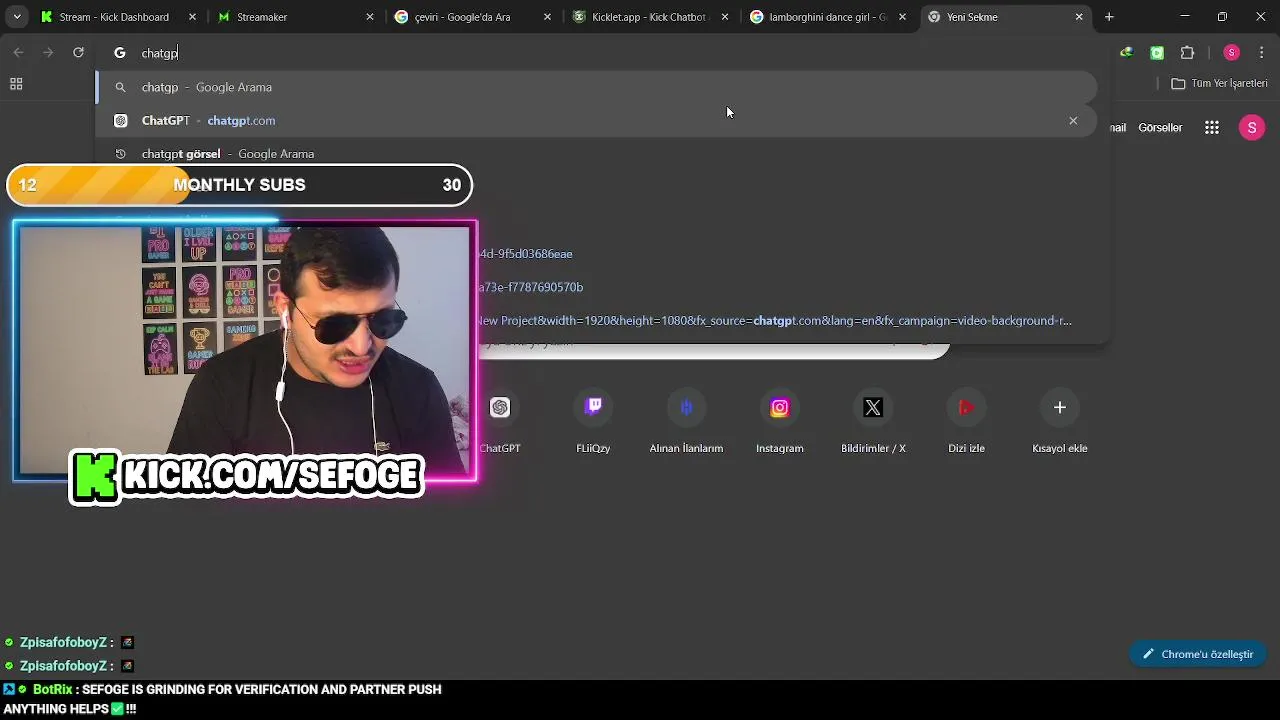Reload the current page
Image resolution: width=1280 pixels, height=720 pixels.
coord(78,53)
